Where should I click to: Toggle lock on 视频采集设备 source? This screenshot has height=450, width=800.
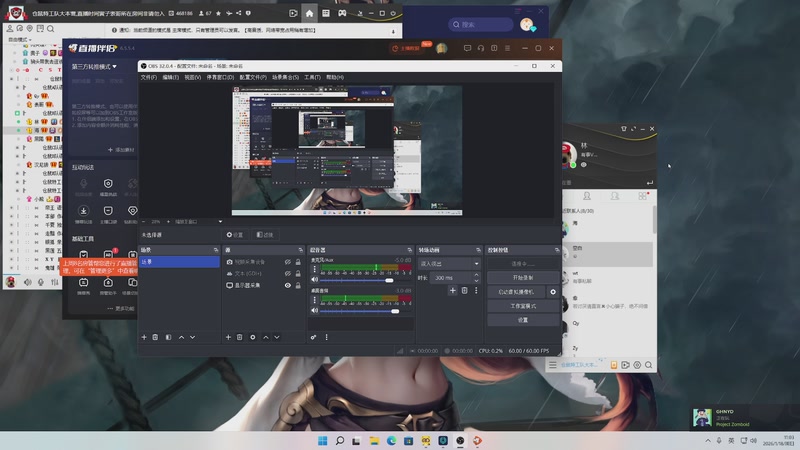point(298,262)
